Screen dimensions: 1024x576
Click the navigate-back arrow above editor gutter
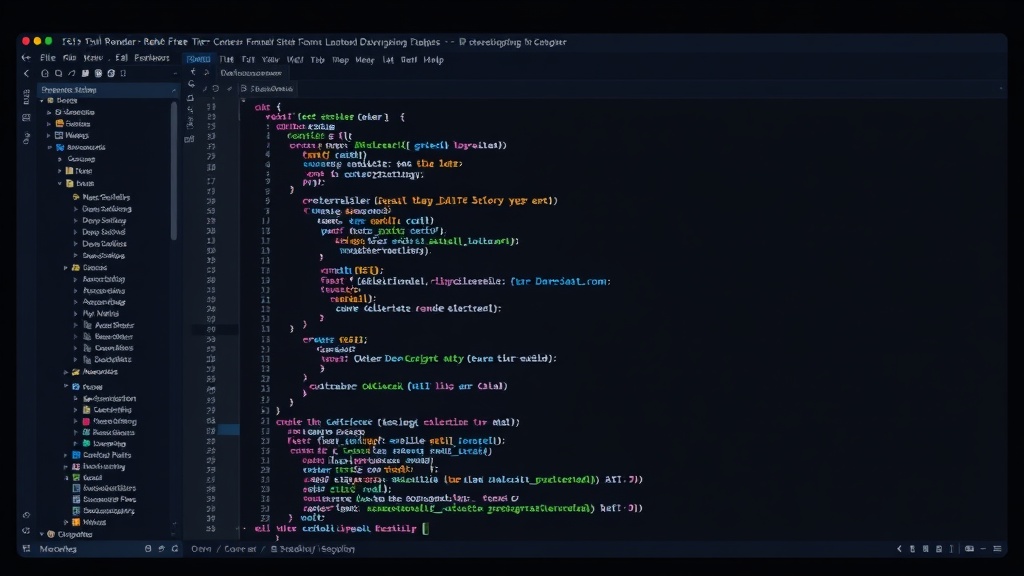pyautogui.click(x=193, y=72)
